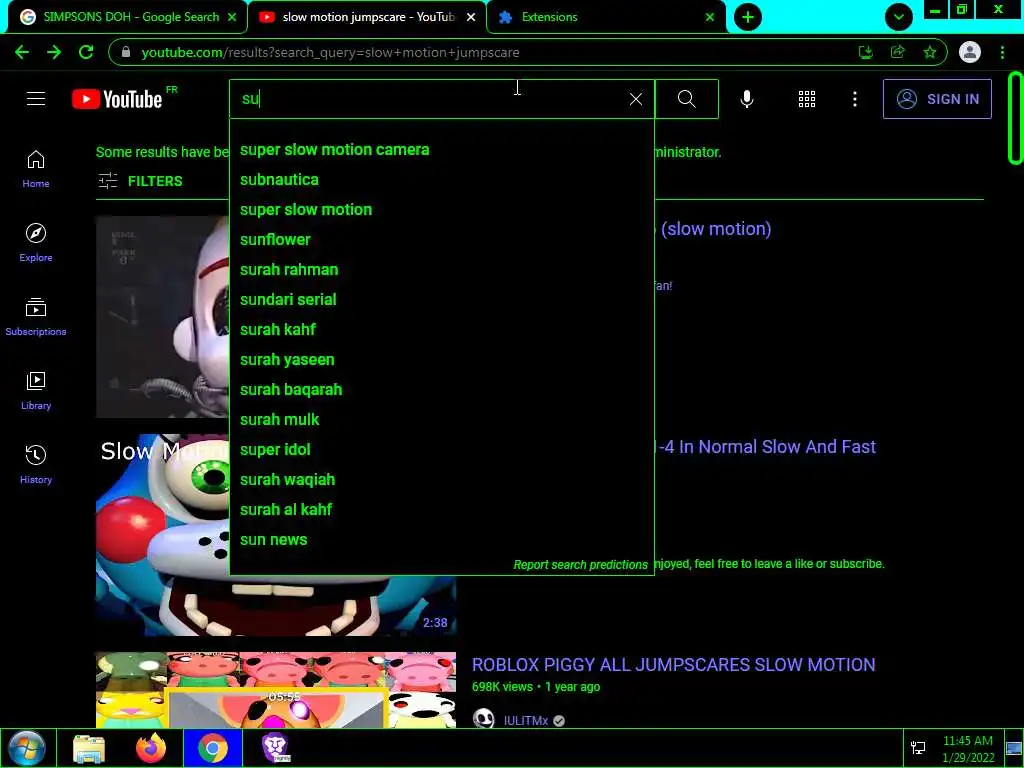Image resolution: width=1024 pixels, height=768 pixels.
Task: Select suggestion 'sunflower'
Action: 441,240
